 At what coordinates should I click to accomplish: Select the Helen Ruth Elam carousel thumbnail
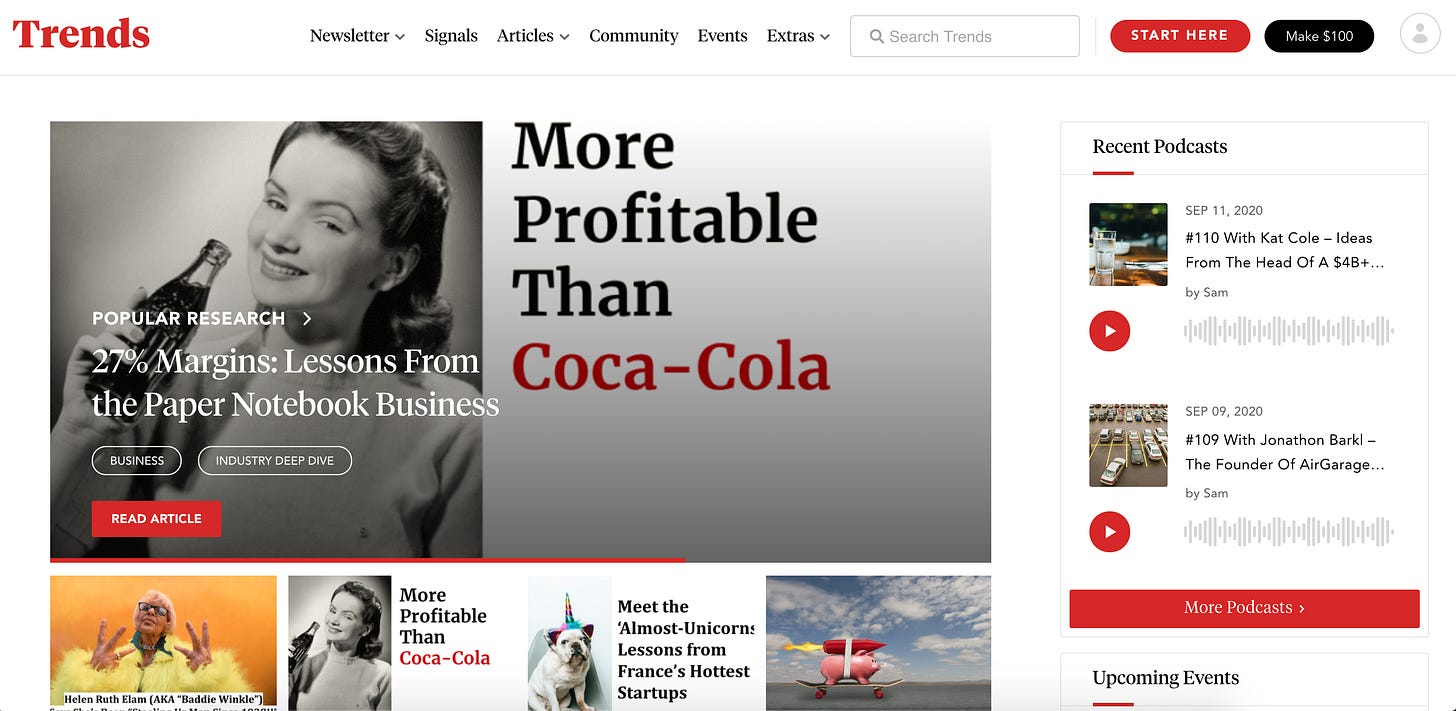[x=163, y=643]
